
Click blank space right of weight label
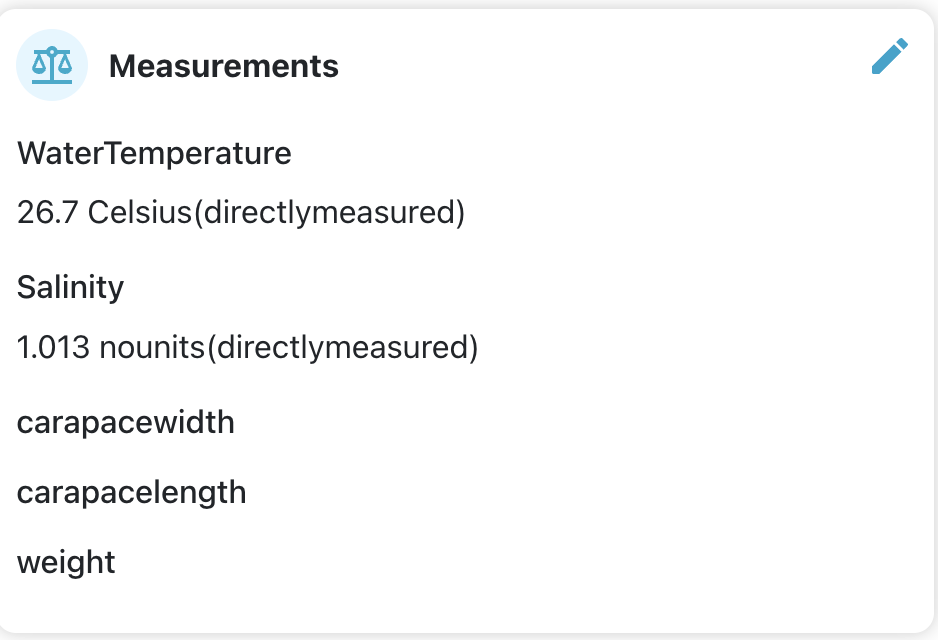(500, 562)
